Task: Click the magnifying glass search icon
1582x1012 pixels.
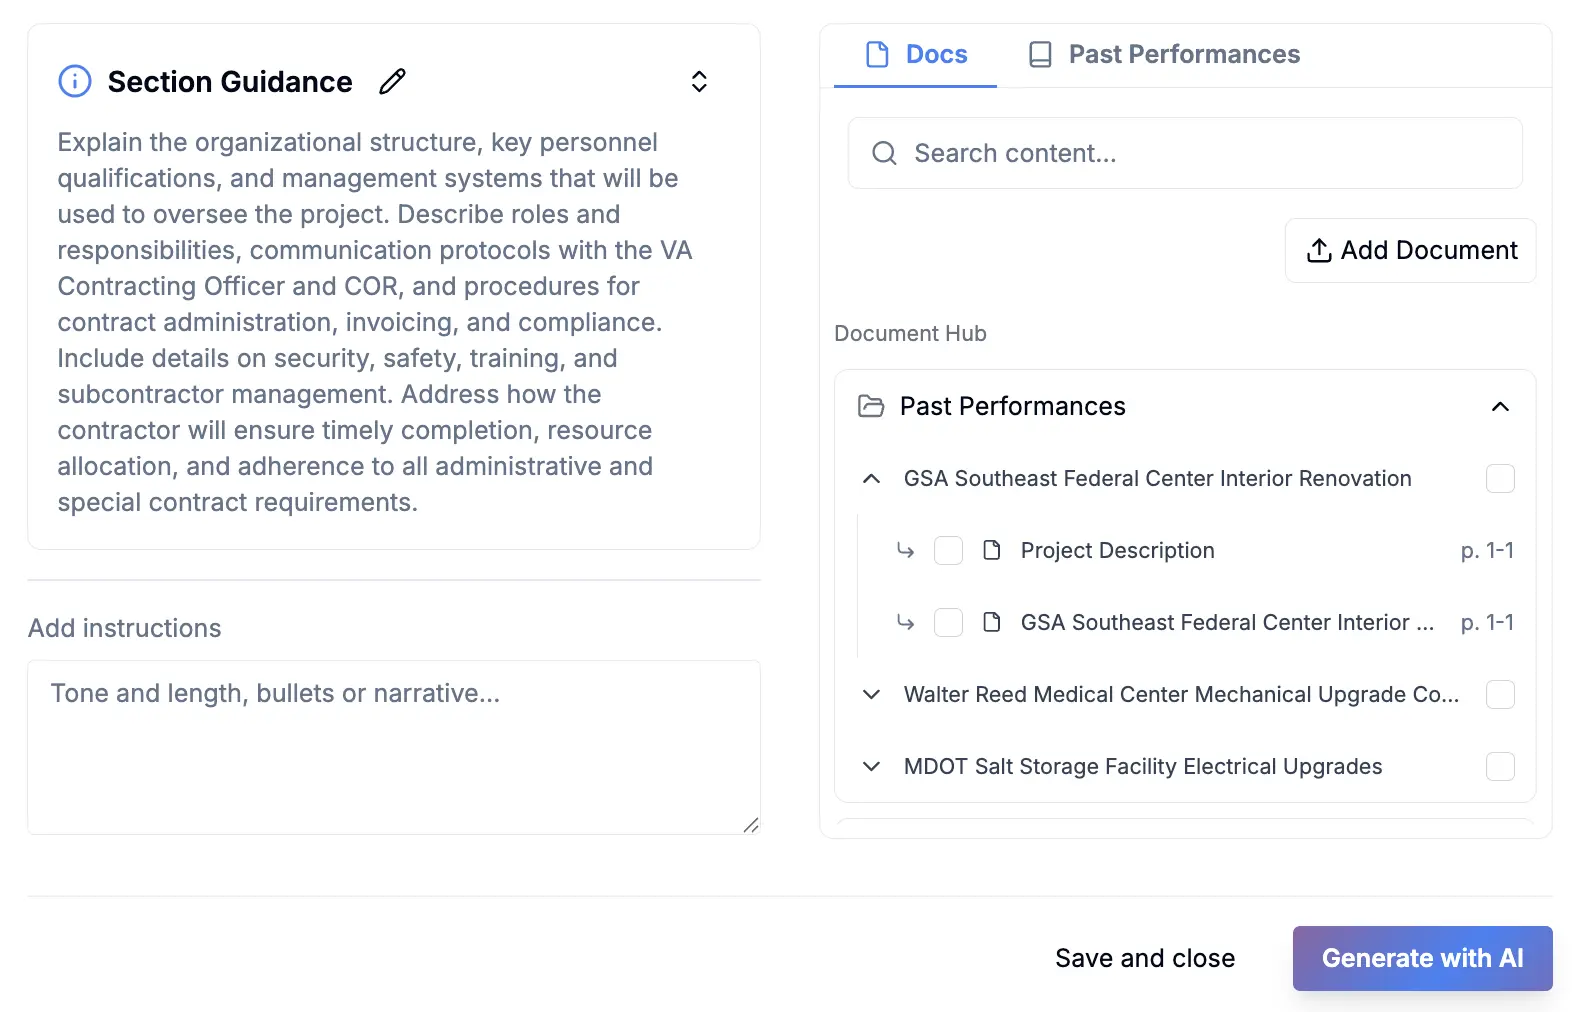Action: [884, 153]
